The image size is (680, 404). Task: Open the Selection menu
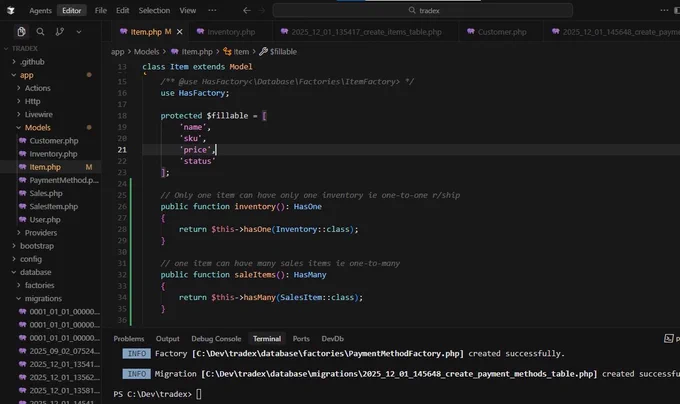(x=154, y=10)
